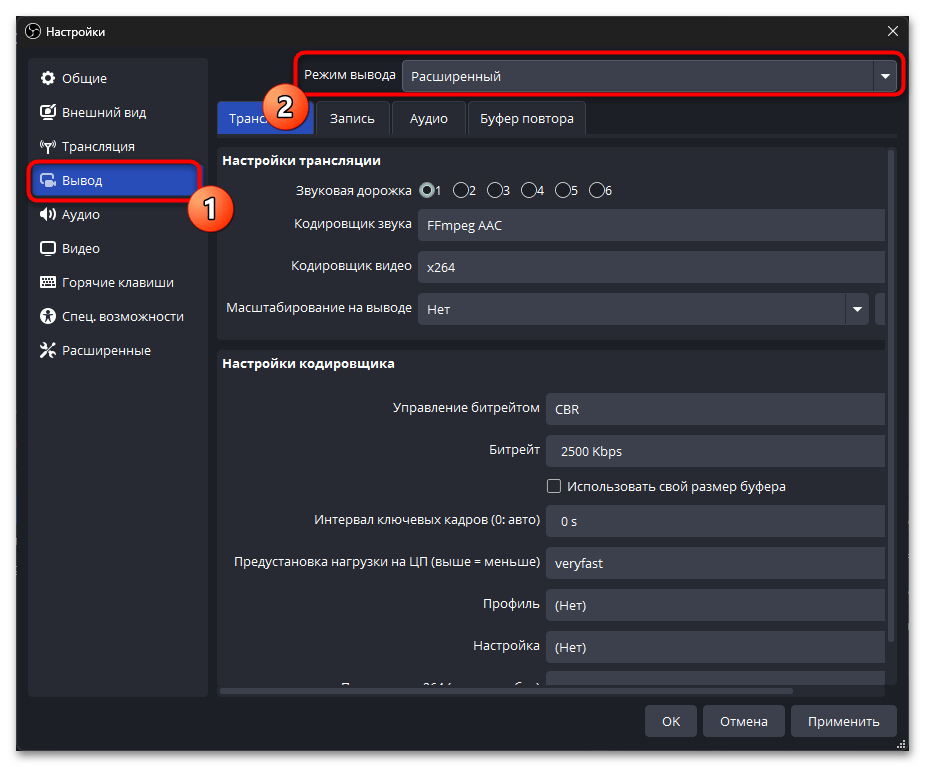Open the Управление битрейтом CBR combo box
The image size is (925, 767).
[714, 409]
